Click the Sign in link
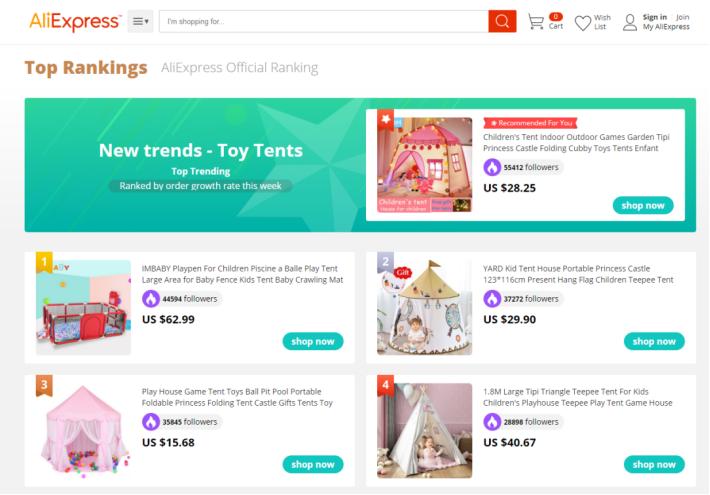This screenshot has height=495, width=710. click(x=654, y=16)
